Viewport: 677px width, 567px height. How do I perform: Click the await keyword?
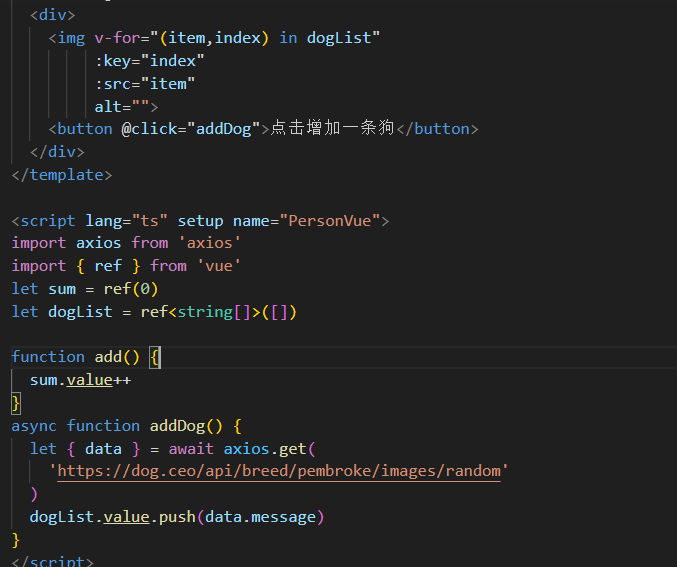pyautogui.click(x=191, y=449)
